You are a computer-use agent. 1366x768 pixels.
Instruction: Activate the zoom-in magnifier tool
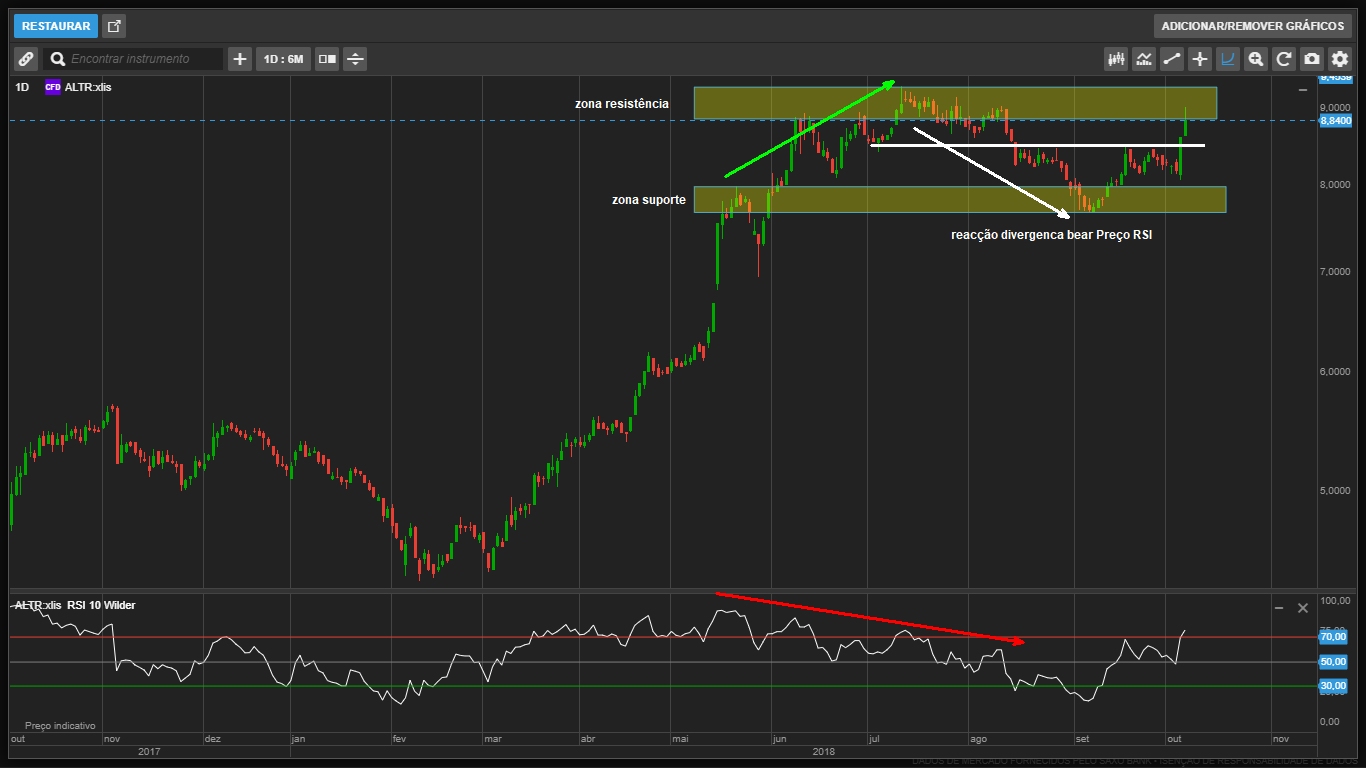(1256, 59)
